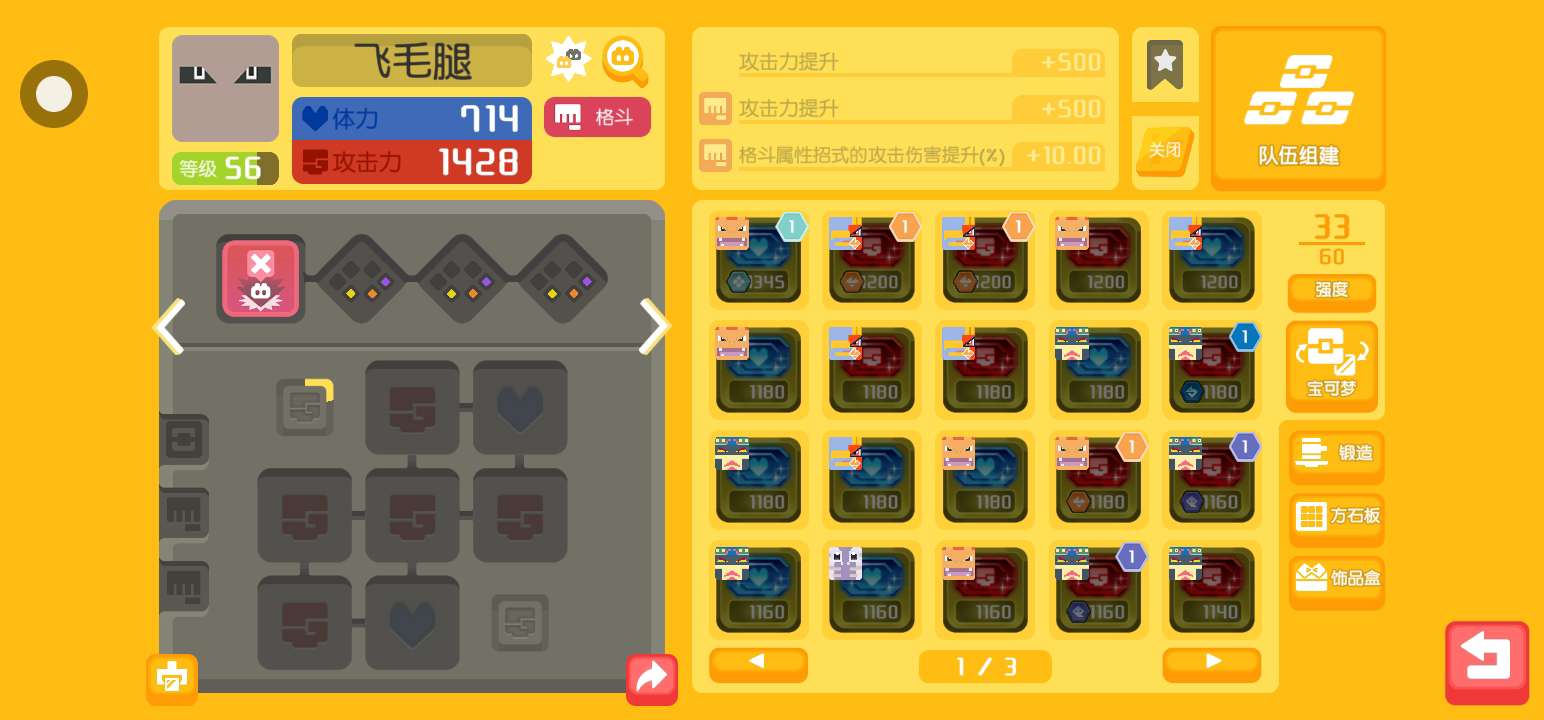Show next Pokémon with right chevron
This screenshot has width=1544, height=720.
point(654,326)
